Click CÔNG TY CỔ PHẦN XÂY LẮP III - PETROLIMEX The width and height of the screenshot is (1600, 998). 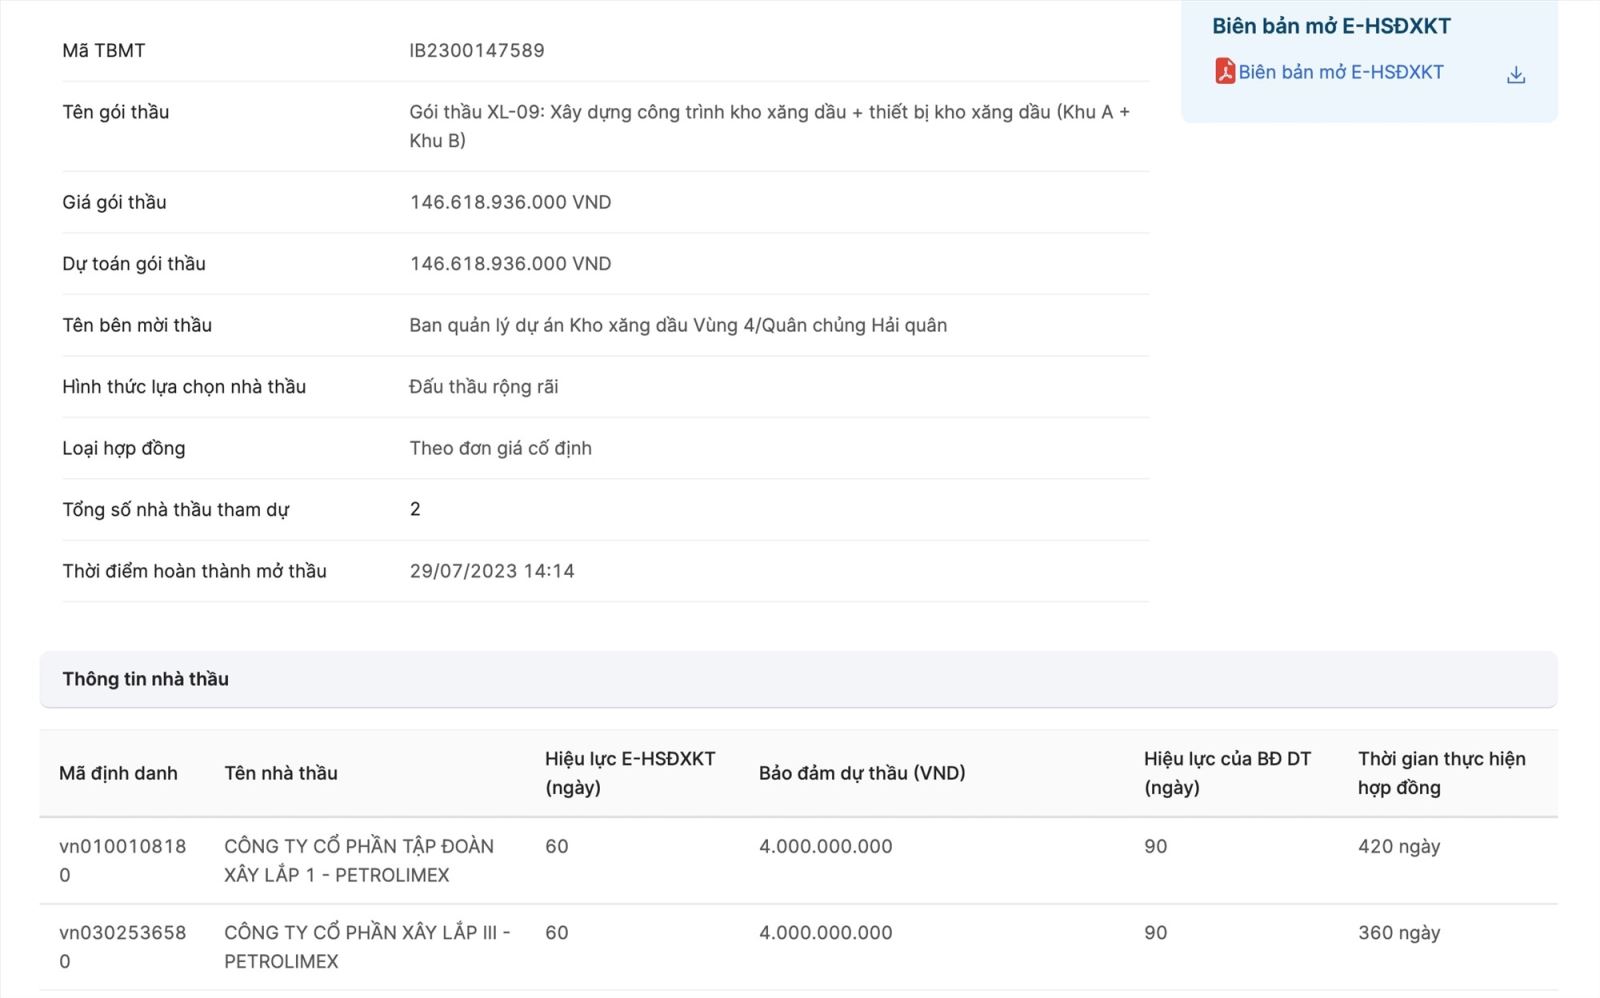coord(367,946)
